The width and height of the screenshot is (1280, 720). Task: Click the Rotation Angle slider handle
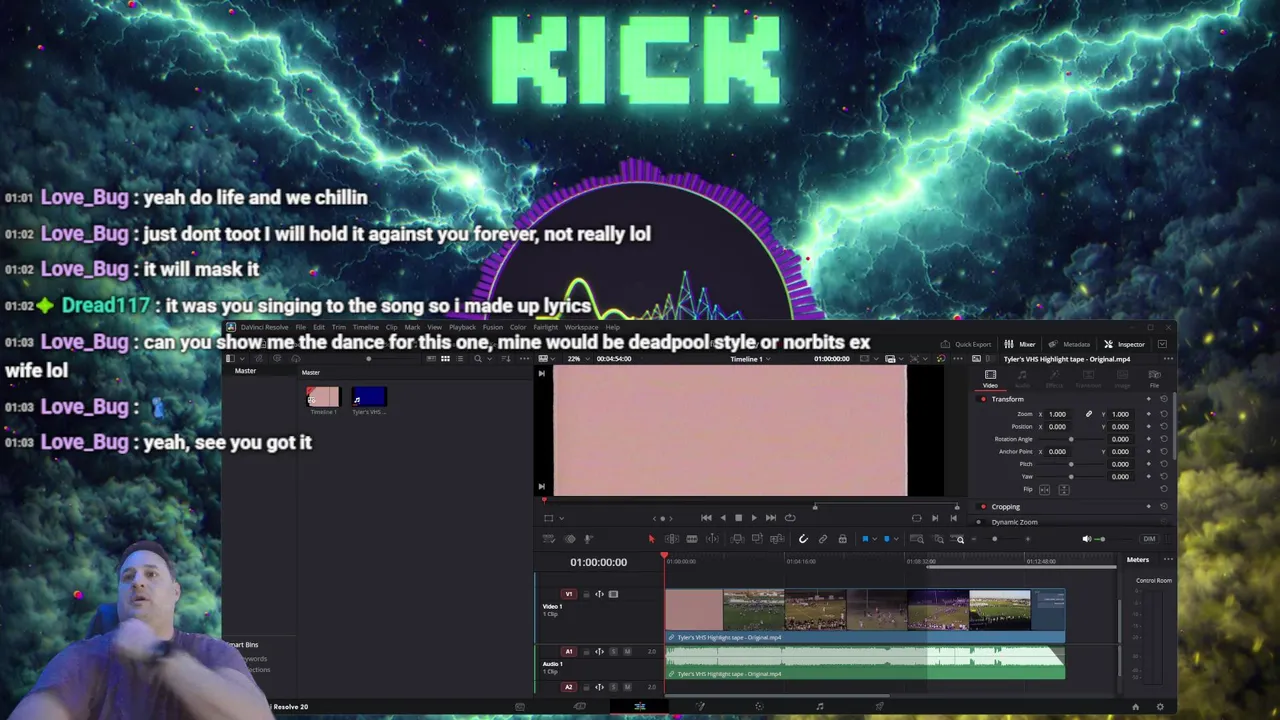click(x=1071, y=439)
